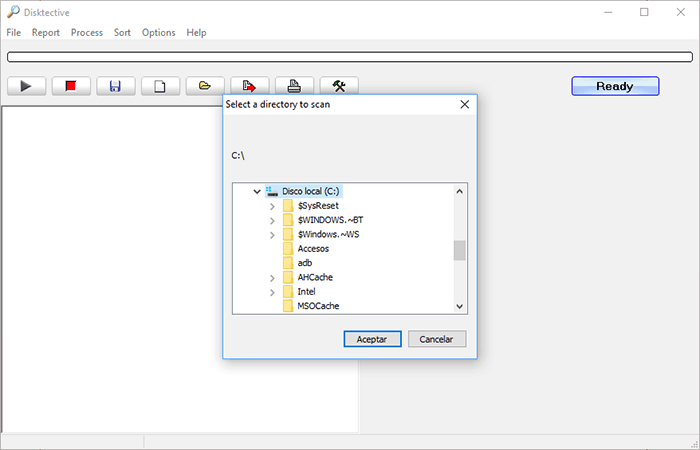The height and width of the screenshot is (450, 700).
Task: Open the Report menu
Action: 46,33
